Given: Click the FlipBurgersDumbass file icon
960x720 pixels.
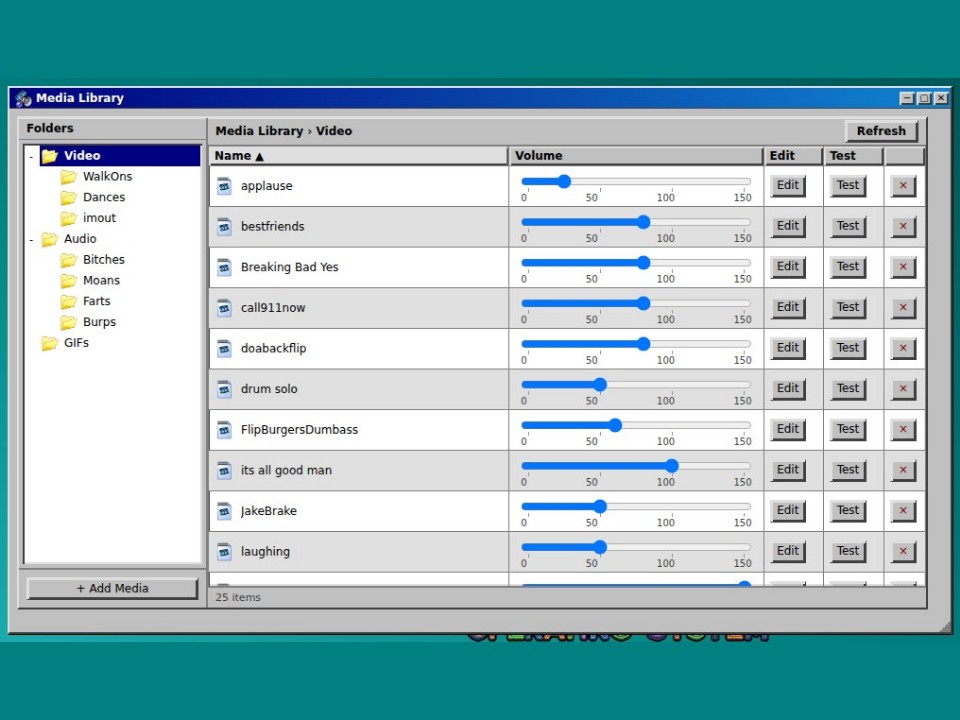Looking at the screenshot, I should click(225, 429).
